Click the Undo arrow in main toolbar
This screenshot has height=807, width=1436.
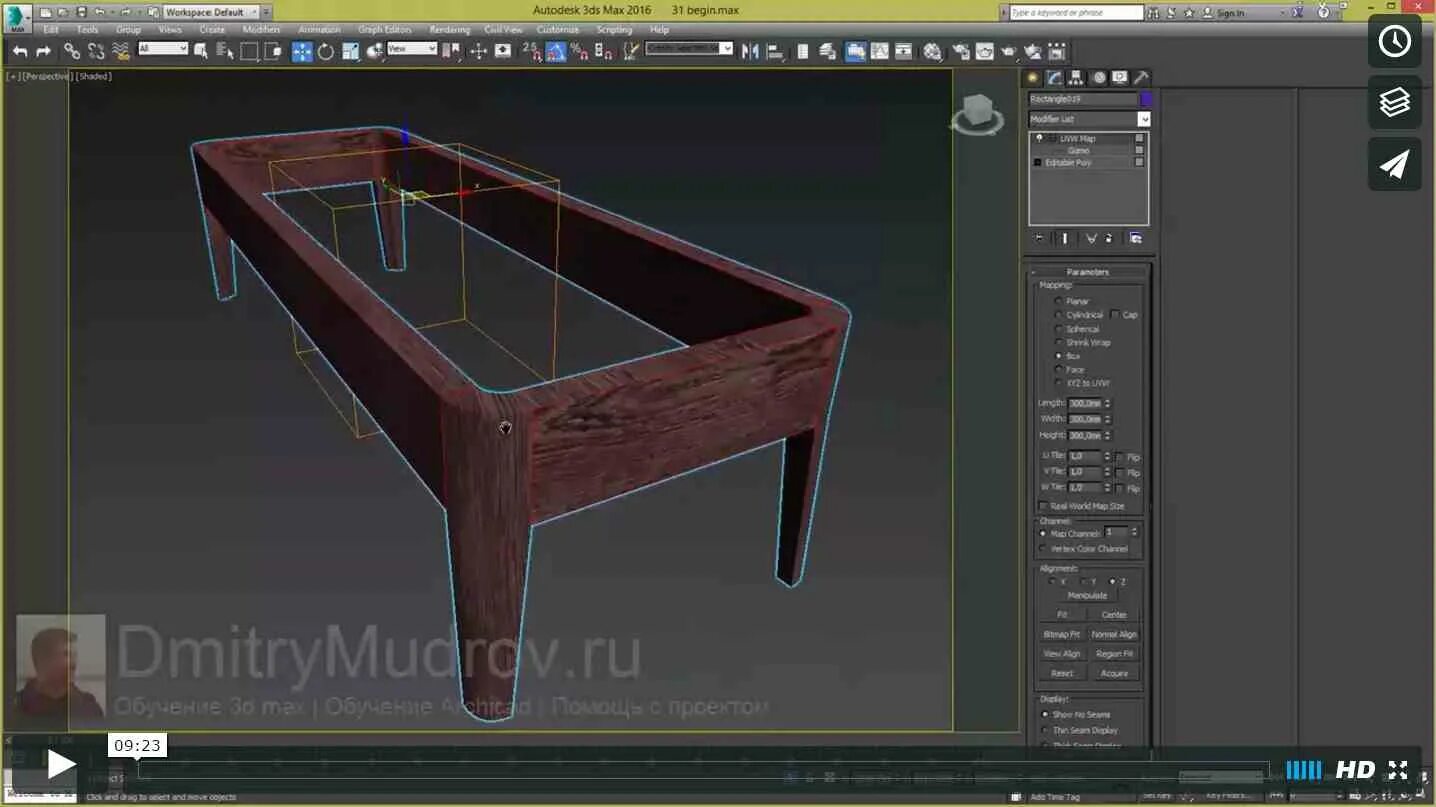coord(20,51)
